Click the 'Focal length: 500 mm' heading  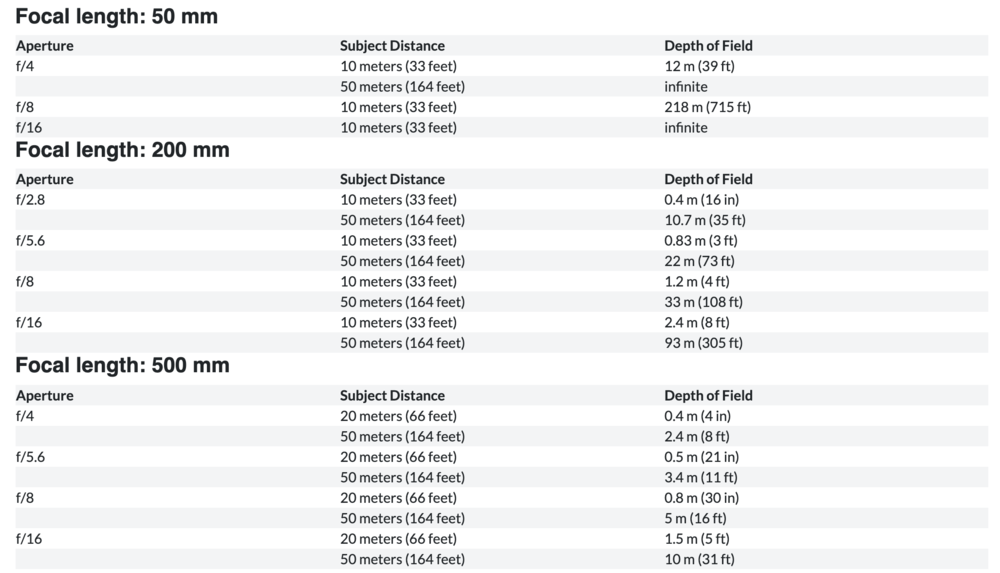[x=122, y=365]
